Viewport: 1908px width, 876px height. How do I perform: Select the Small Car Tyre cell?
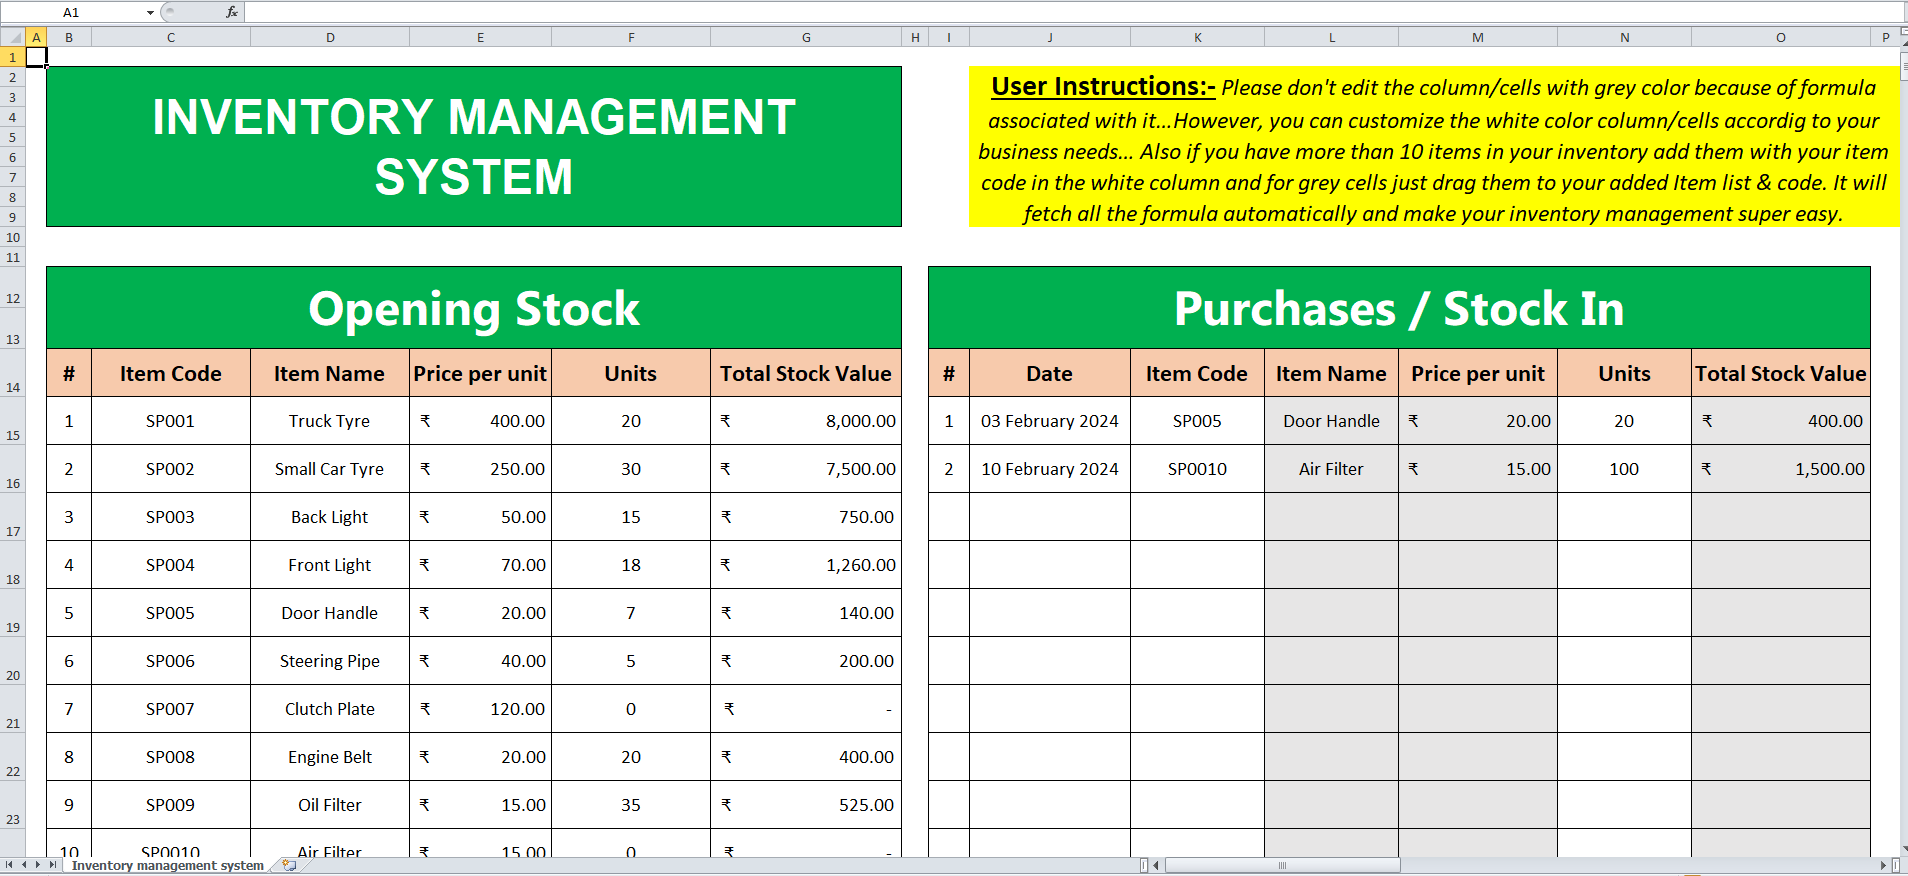point(330,469)
